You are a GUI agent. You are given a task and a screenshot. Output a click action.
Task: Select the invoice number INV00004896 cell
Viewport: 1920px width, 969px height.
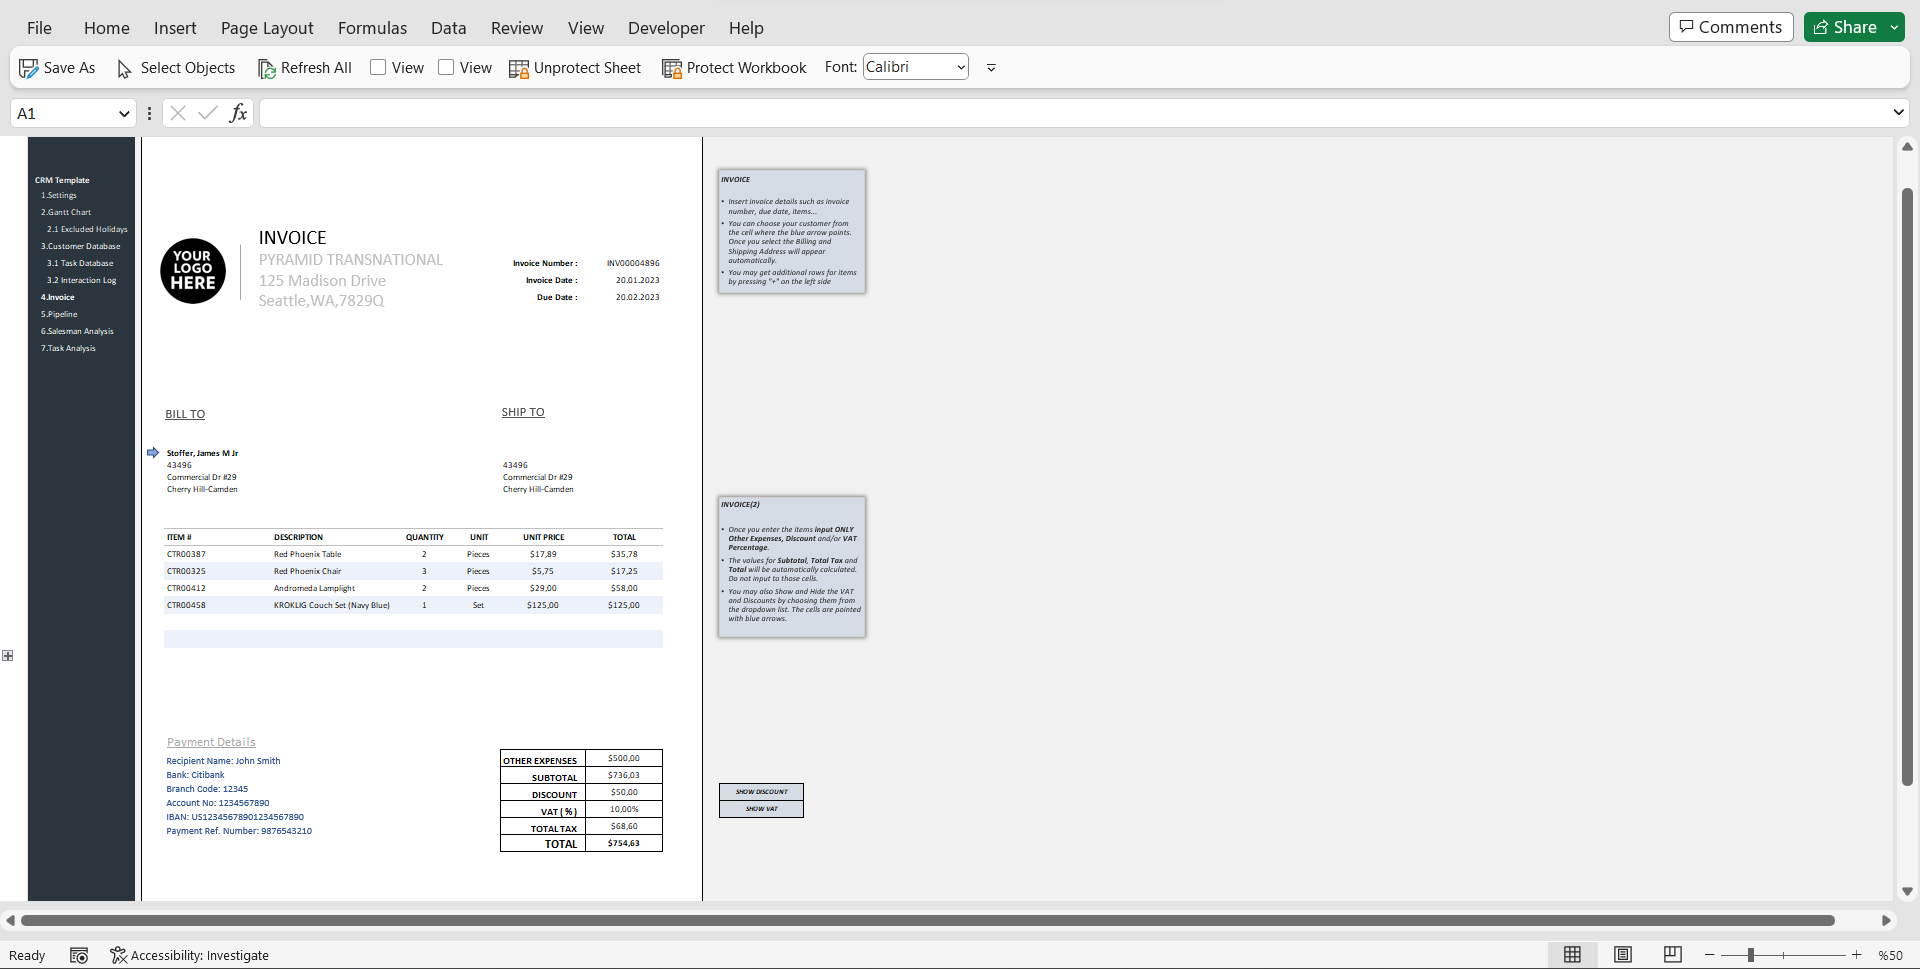(633, 264)
